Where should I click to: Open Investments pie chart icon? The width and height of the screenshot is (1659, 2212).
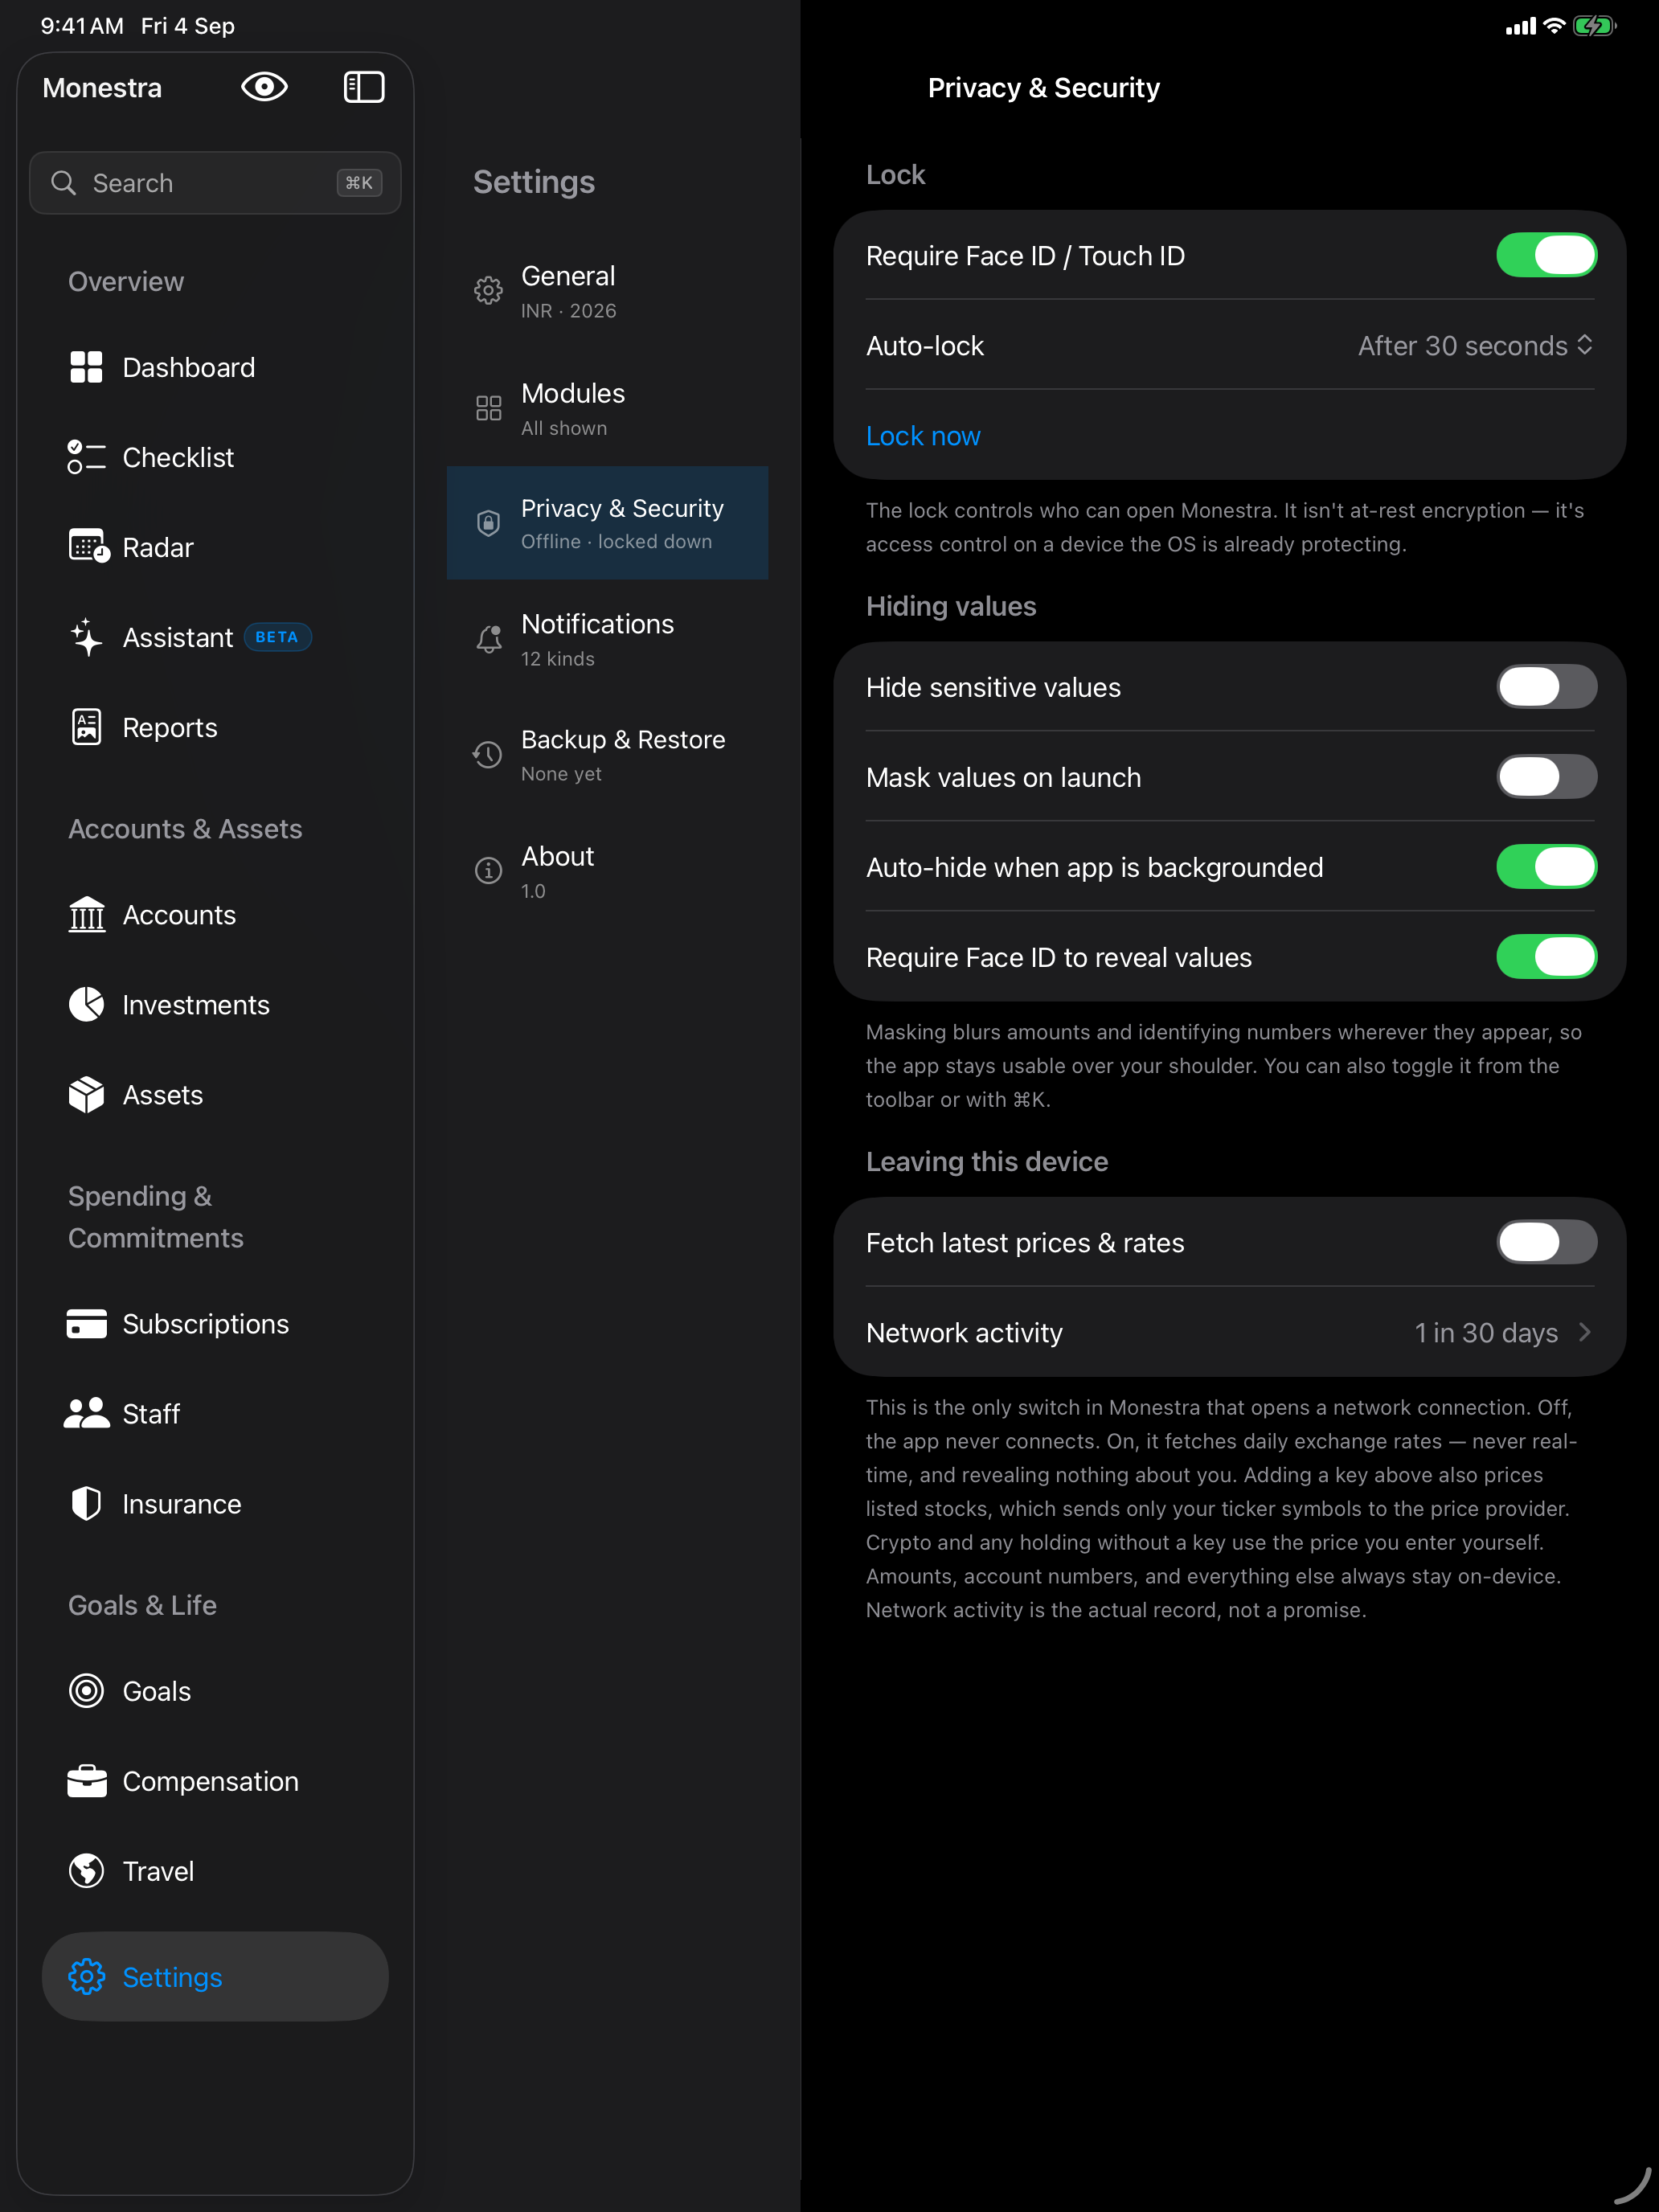click(86, 1004)
